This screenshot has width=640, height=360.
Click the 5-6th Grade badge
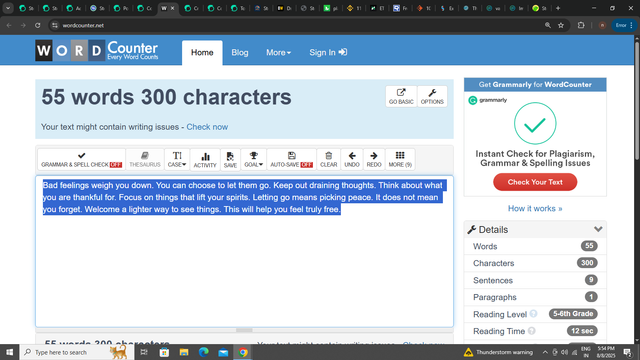[573, 314]
